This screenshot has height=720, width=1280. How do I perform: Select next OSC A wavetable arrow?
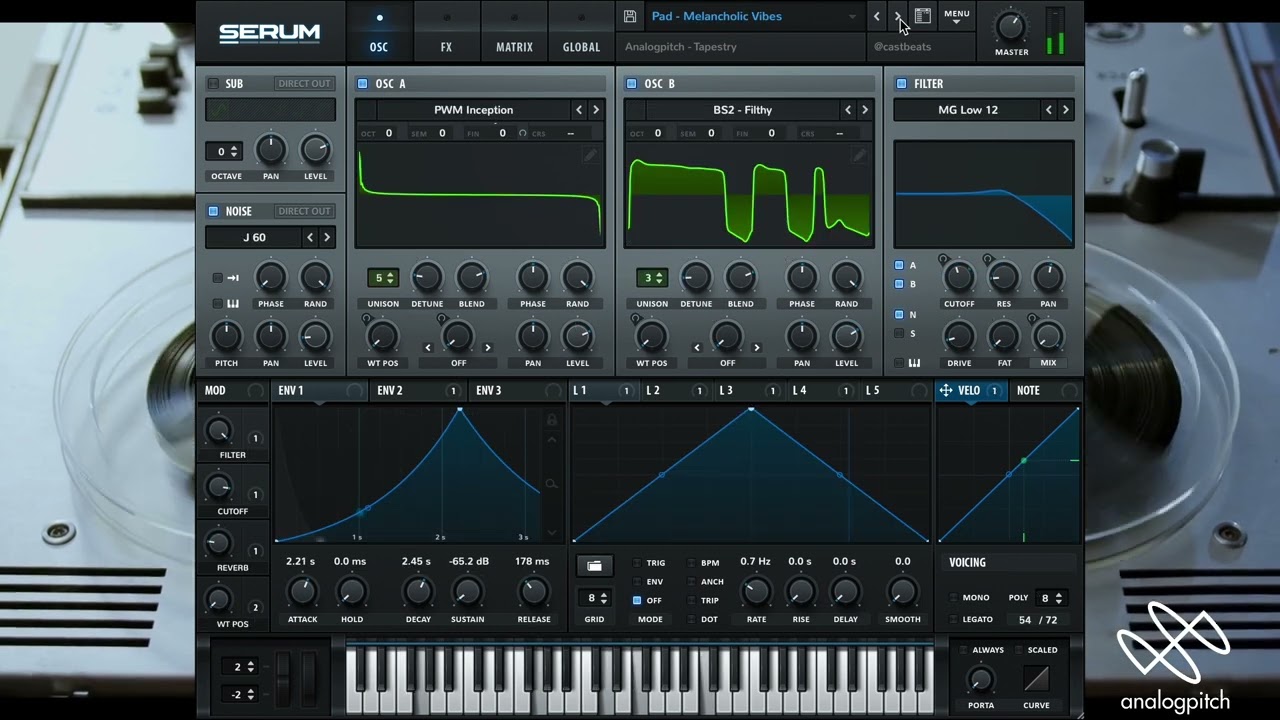596,110
